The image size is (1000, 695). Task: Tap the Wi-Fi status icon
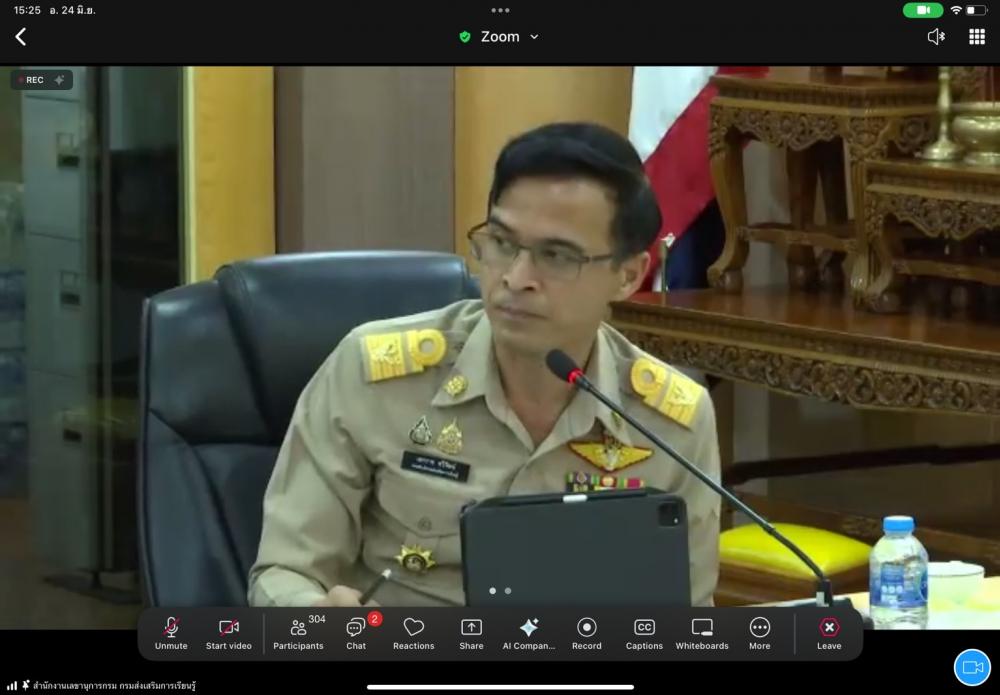pyautogui.click(x=955, y=10)
